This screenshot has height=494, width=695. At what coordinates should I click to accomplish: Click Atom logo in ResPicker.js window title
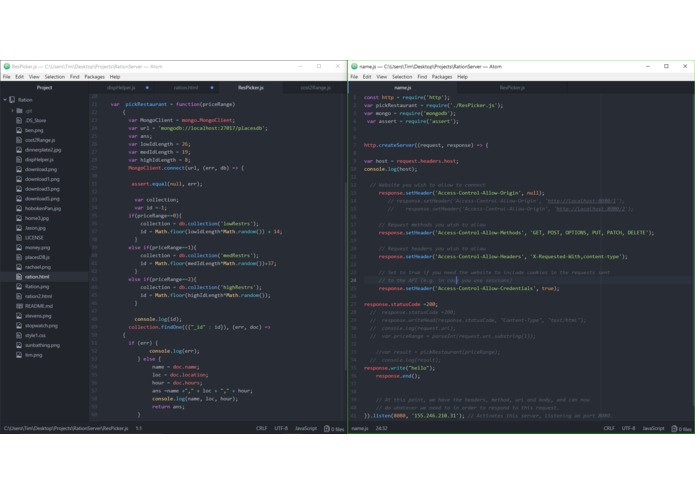pos(7,66)
